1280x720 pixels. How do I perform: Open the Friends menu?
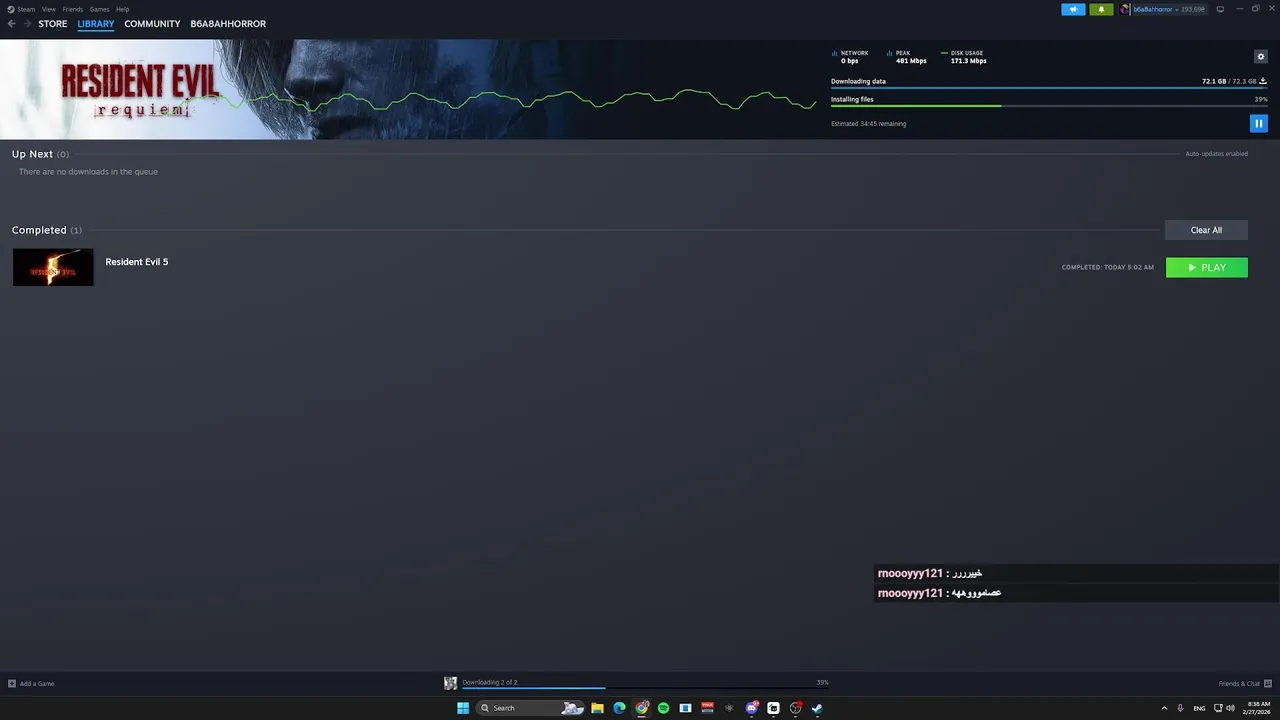click(72, 9)
